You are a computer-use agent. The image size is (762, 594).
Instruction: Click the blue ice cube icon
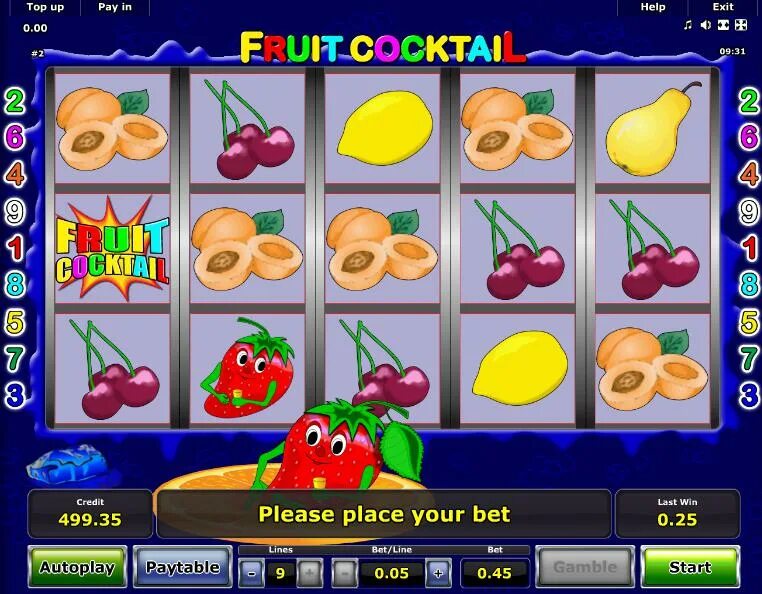[68, 464]
